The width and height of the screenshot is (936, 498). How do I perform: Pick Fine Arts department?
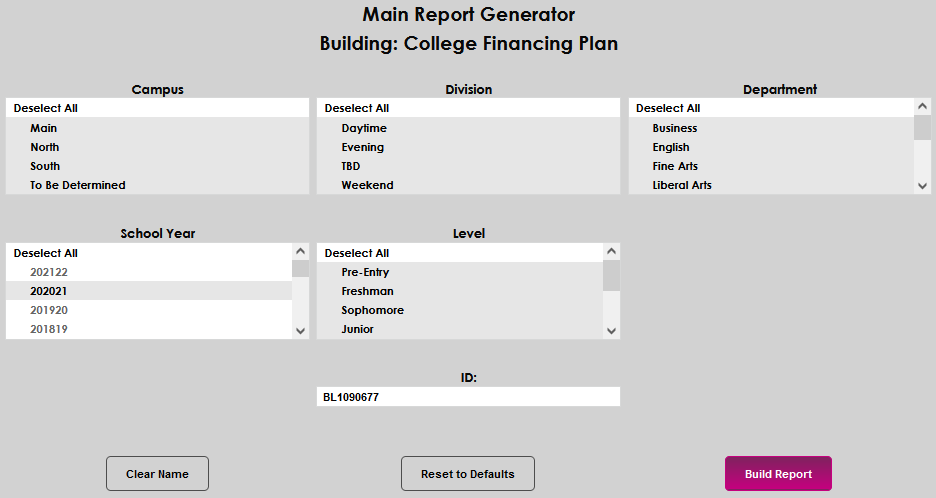(x=675, y=166)
